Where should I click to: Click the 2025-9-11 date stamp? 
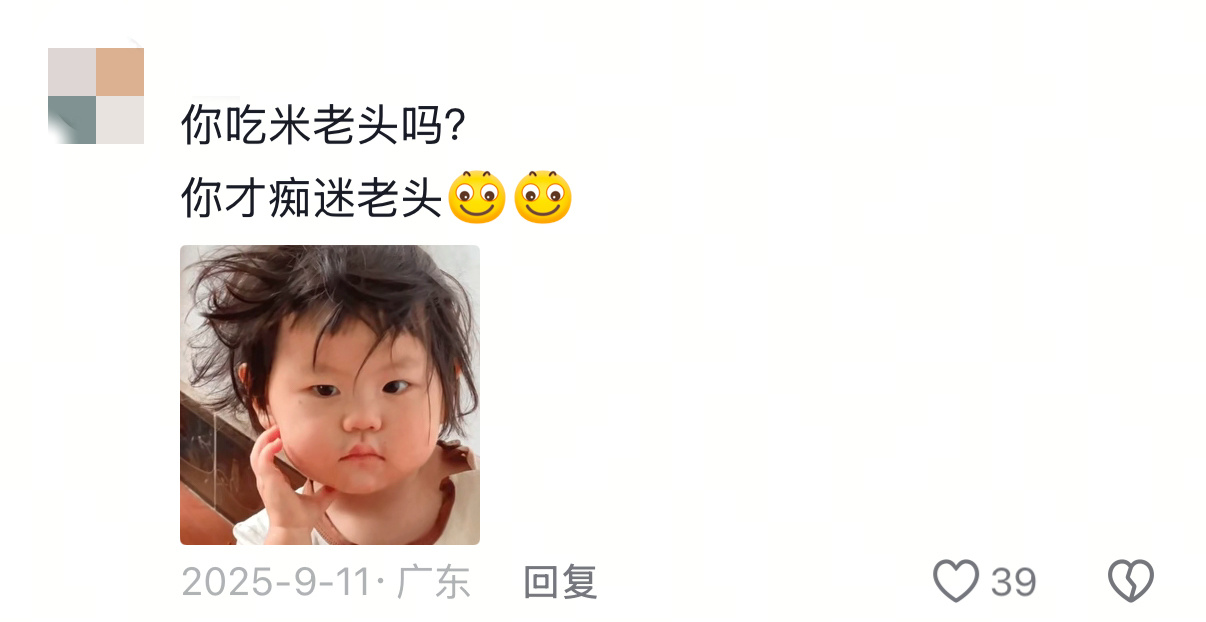[276, 582]
